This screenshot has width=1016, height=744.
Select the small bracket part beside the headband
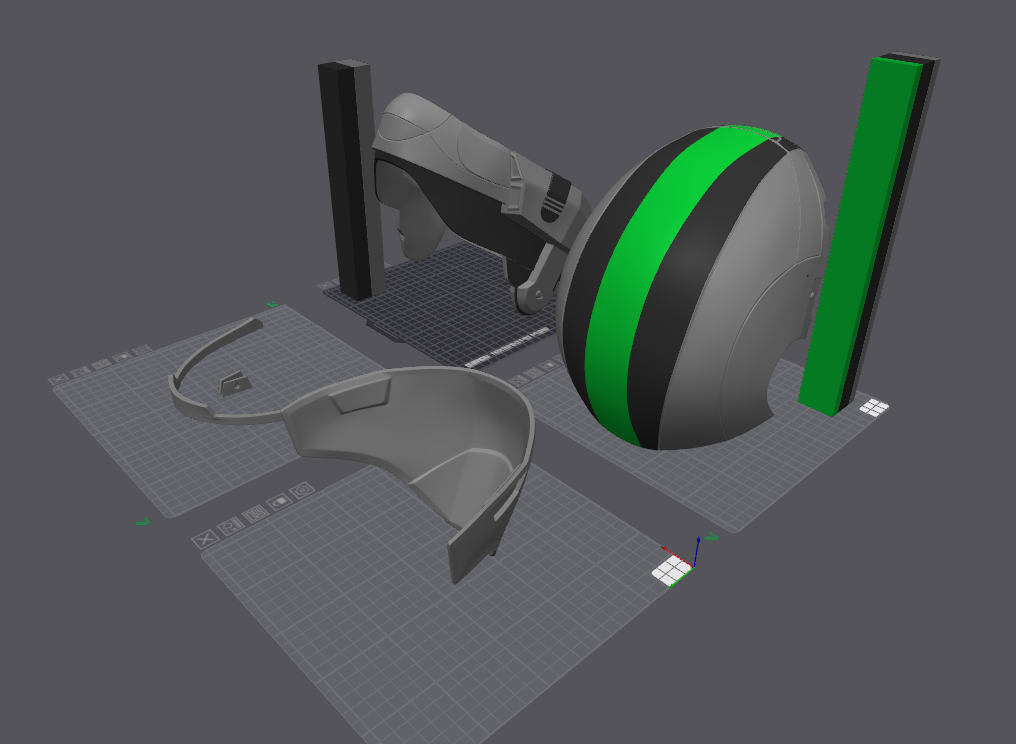[x=235, y=384]
